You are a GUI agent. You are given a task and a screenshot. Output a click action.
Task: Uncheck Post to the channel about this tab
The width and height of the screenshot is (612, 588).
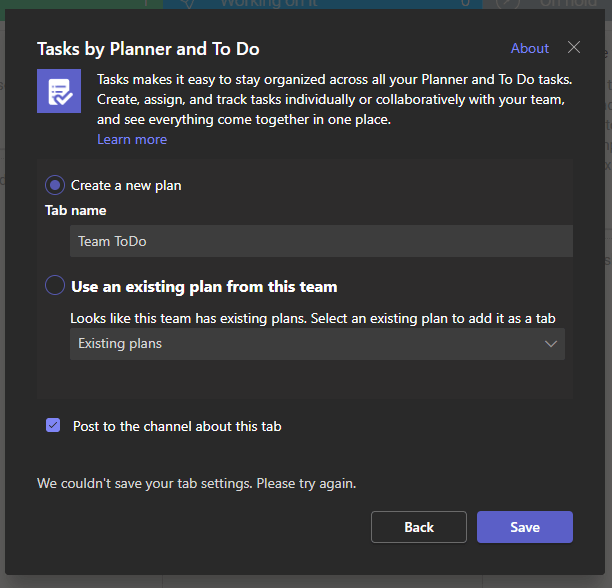point(53,425)
